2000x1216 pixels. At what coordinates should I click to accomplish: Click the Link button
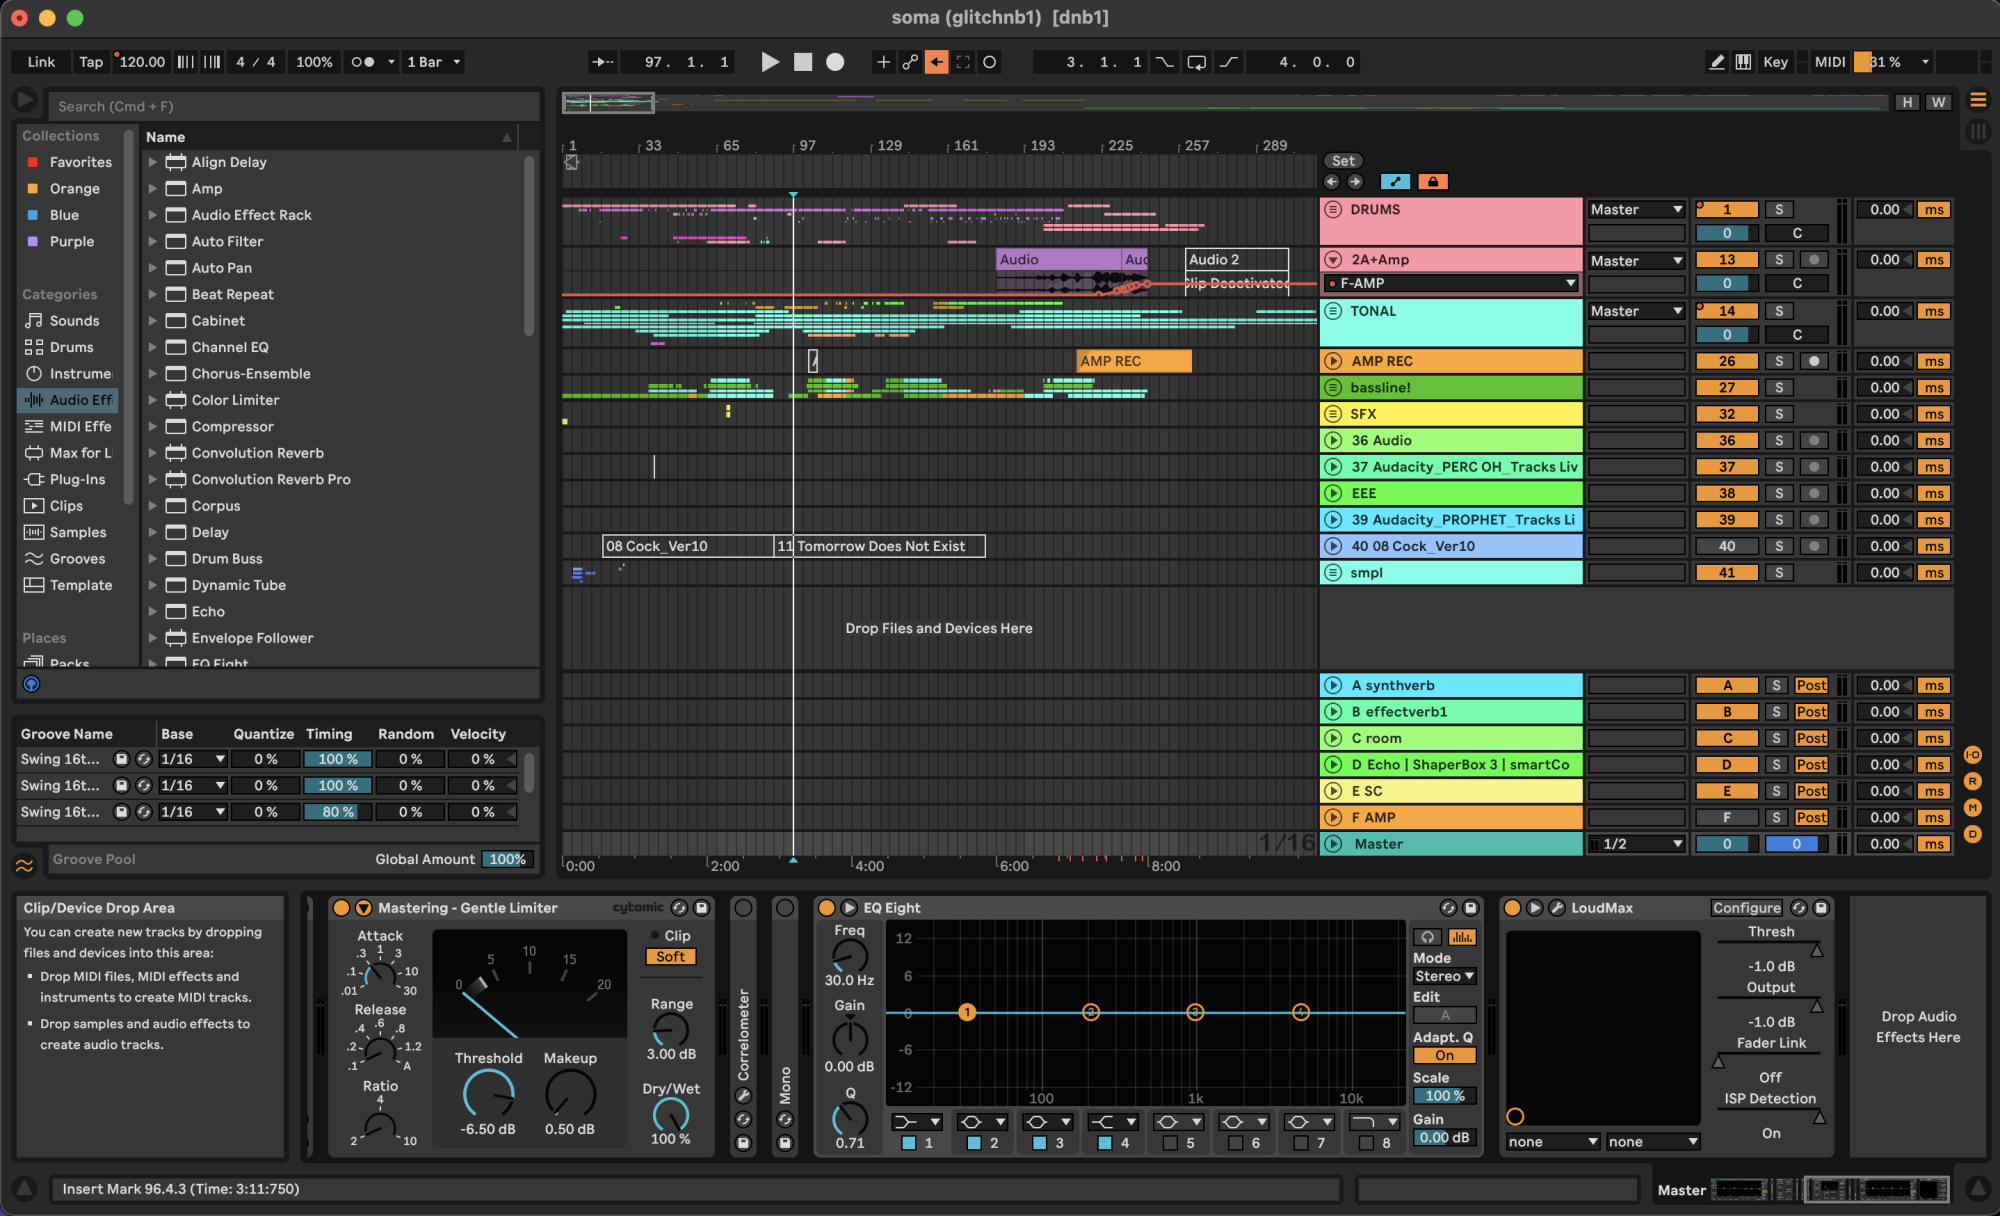pos(41,62)
